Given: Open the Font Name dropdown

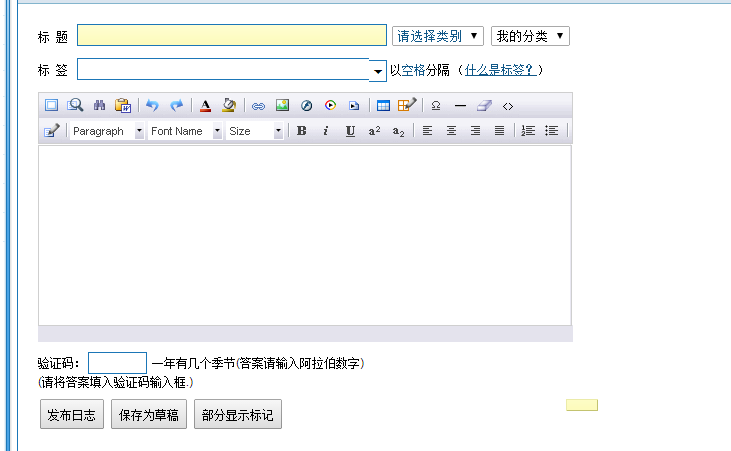Looking at the screenshot, I should 185,131.
